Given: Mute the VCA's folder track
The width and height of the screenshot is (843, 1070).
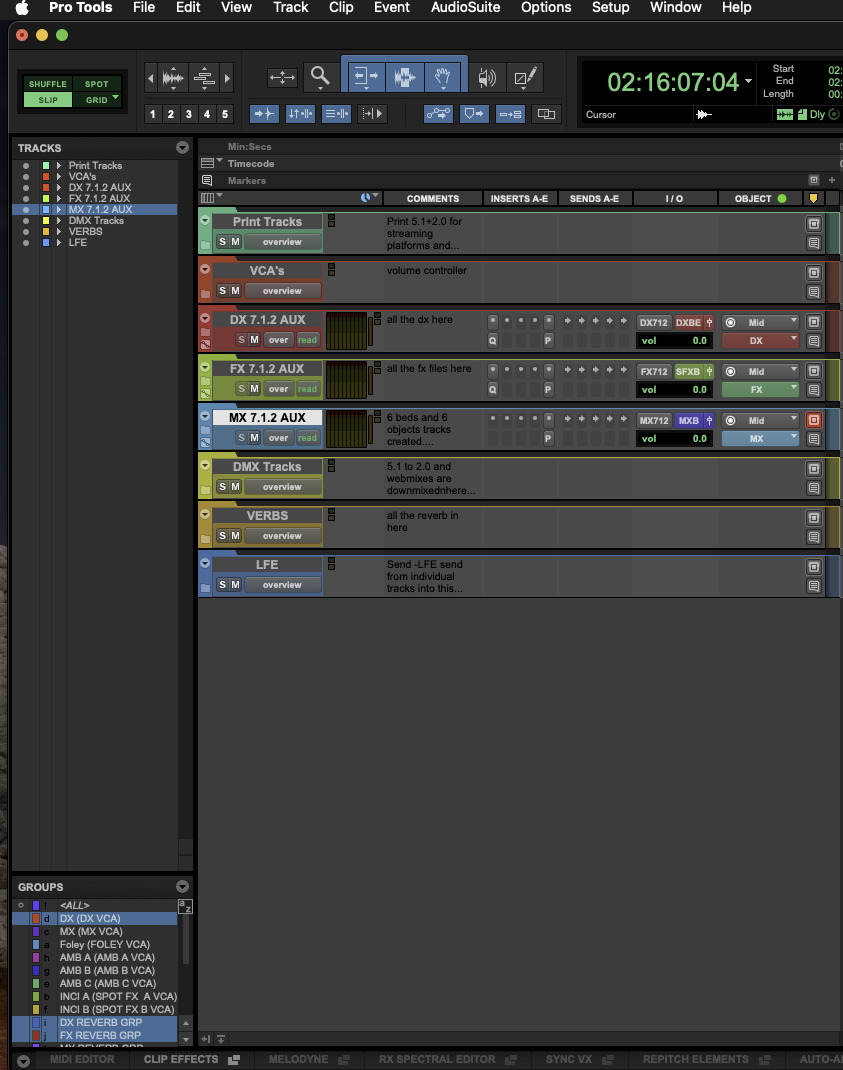Looking at the screenshot, I should click(235, 291).
